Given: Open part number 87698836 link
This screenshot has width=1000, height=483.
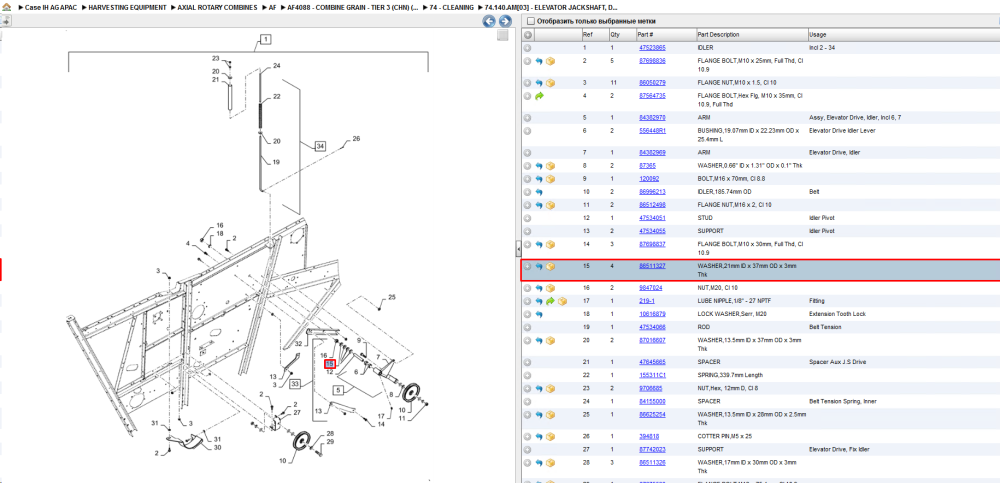Looking at the screenshot, I should [652, 61].
